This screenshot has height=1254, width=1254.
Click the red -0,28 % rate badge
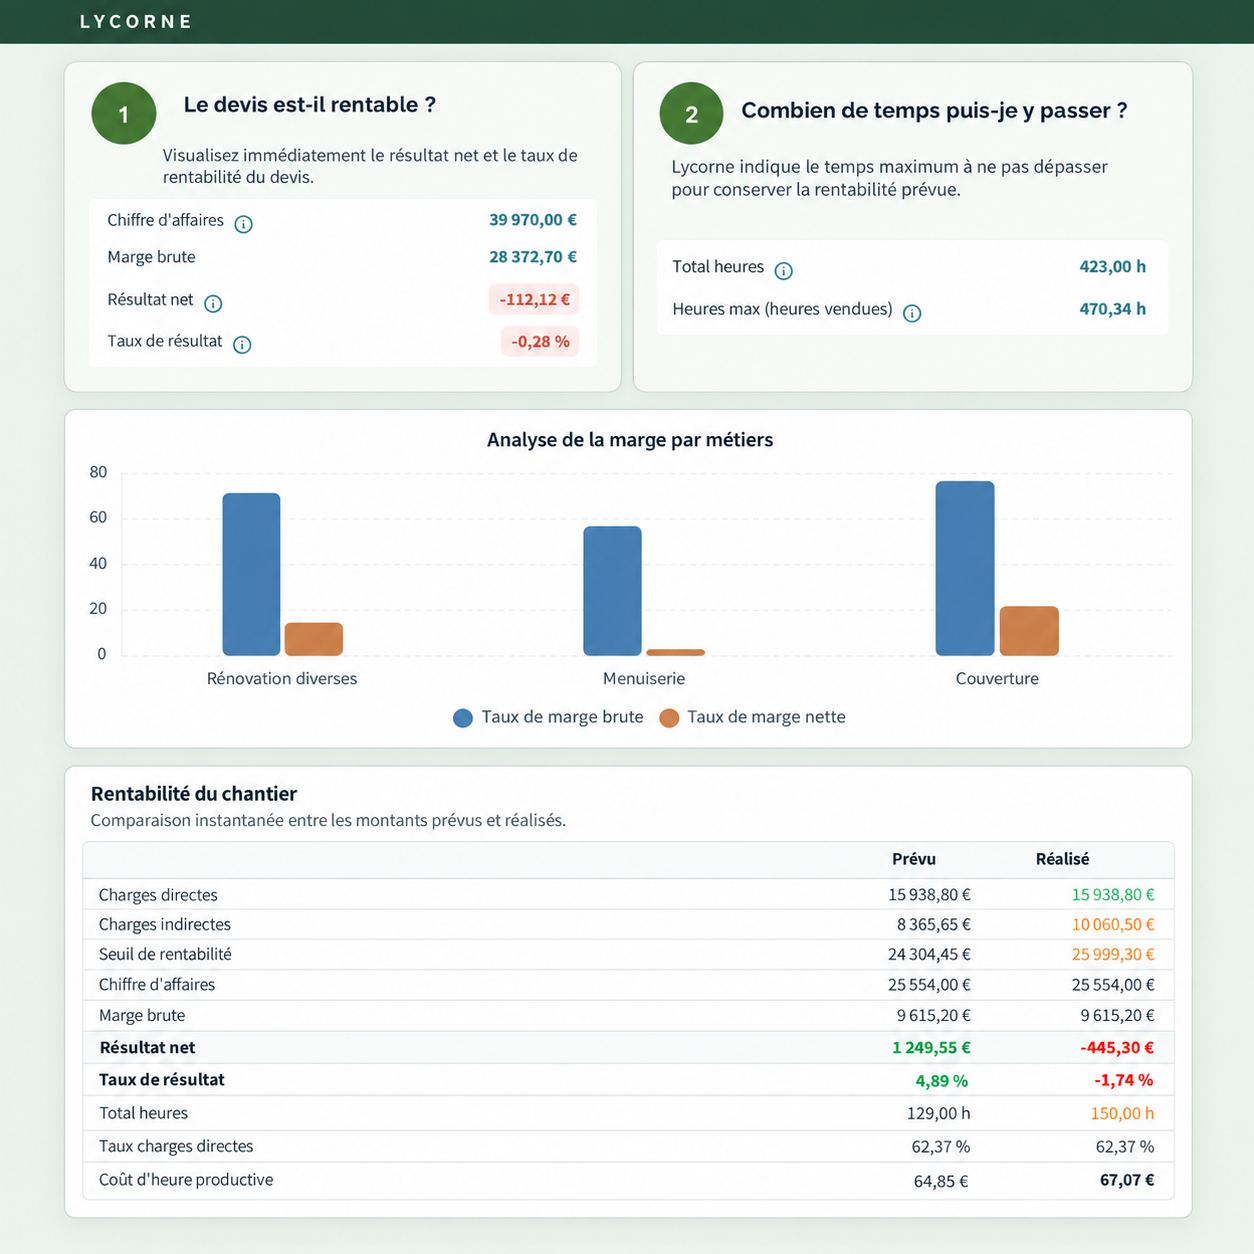pyautogui.click(x=540, y=342)
